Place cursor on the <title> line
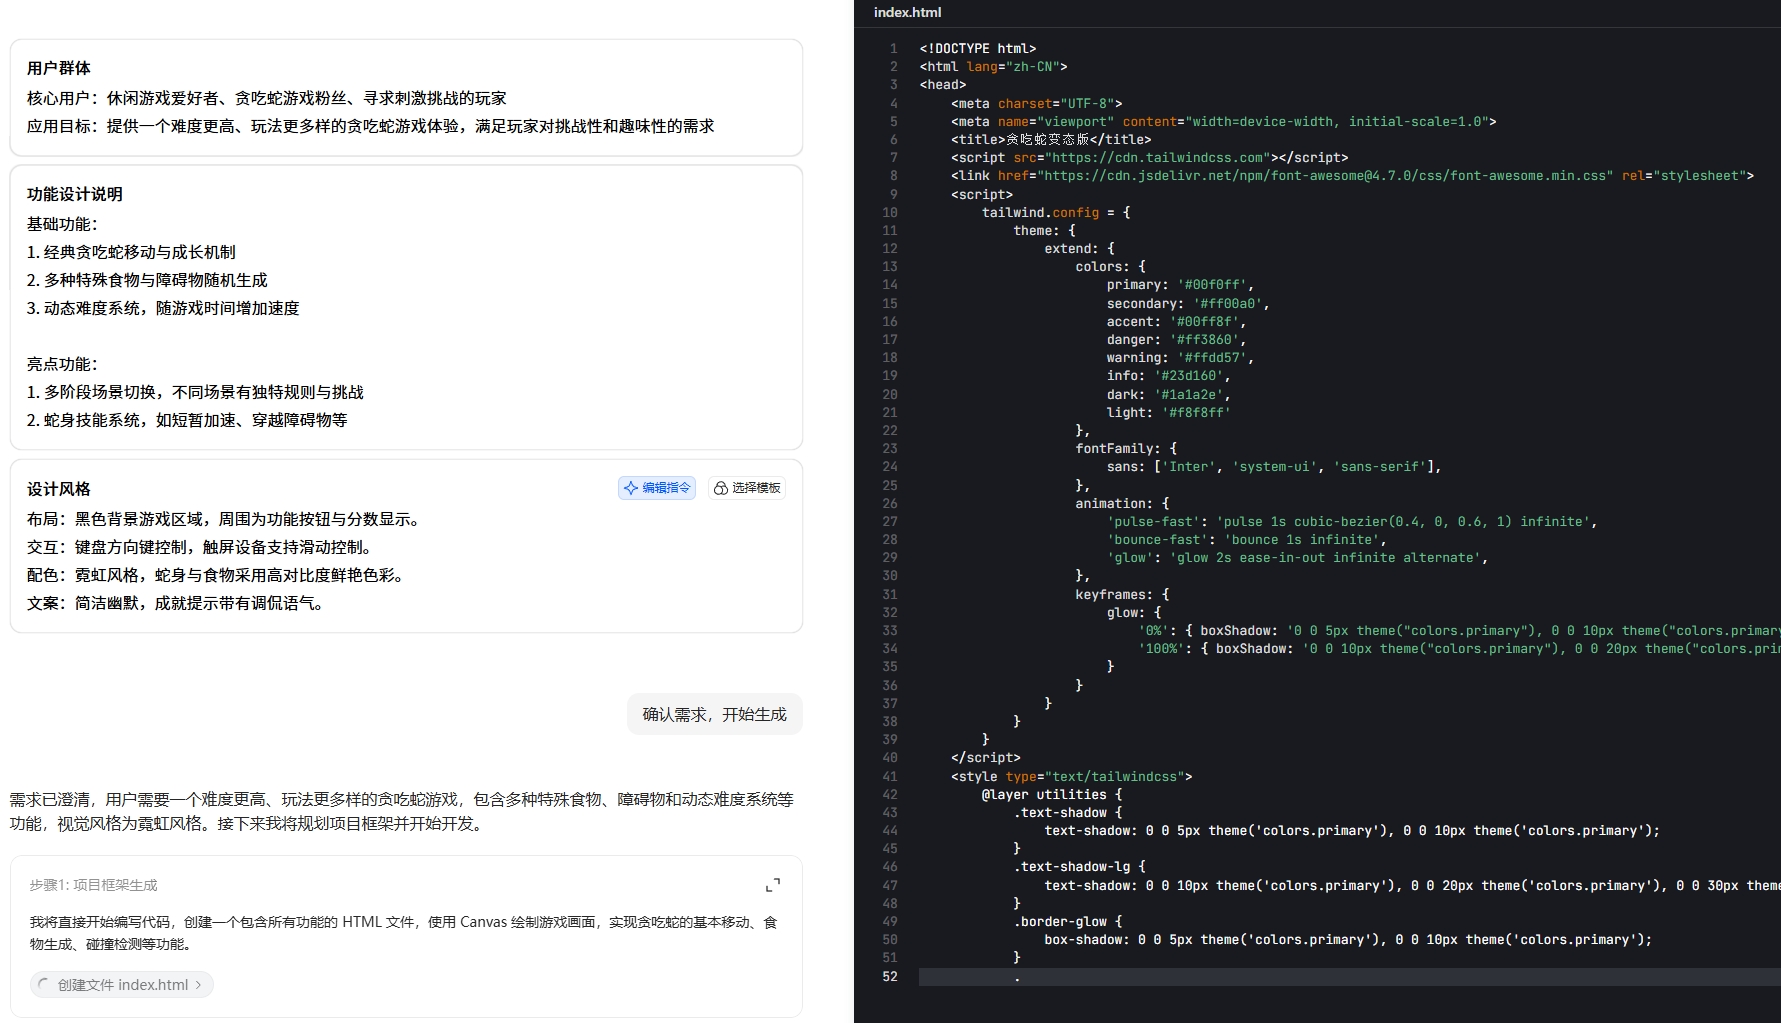1781x1023 pixels. click(x=1050, y=139)
